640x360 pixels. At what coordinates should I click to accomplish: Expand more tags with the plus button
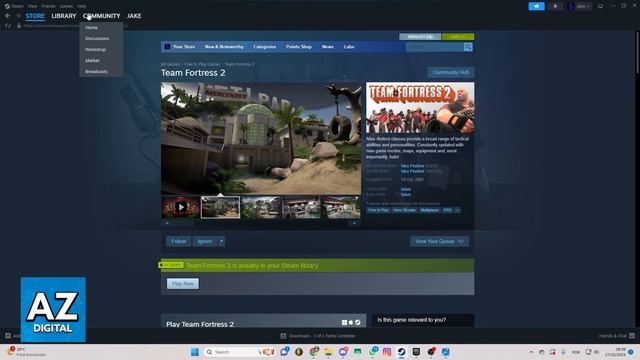(457, 210)
